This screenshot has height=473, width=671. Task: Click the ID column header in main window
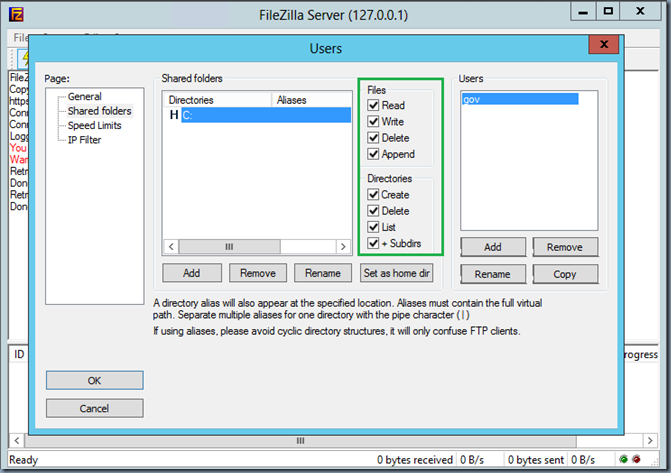(x=19, y=354)
